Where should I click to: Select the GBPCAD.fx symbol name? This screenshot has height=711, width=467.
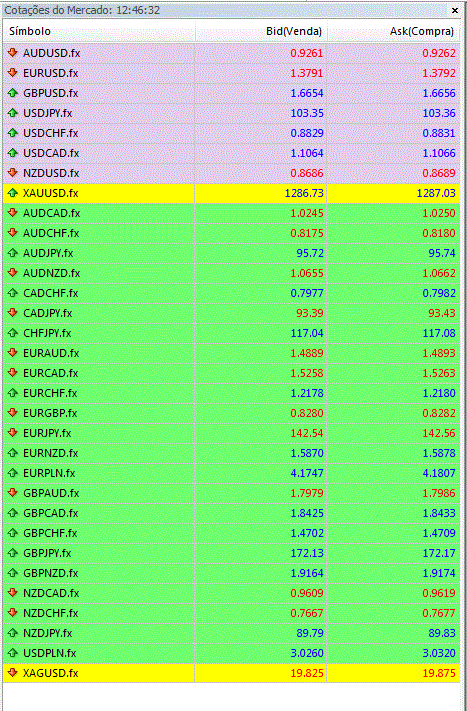tap(50, 513)
